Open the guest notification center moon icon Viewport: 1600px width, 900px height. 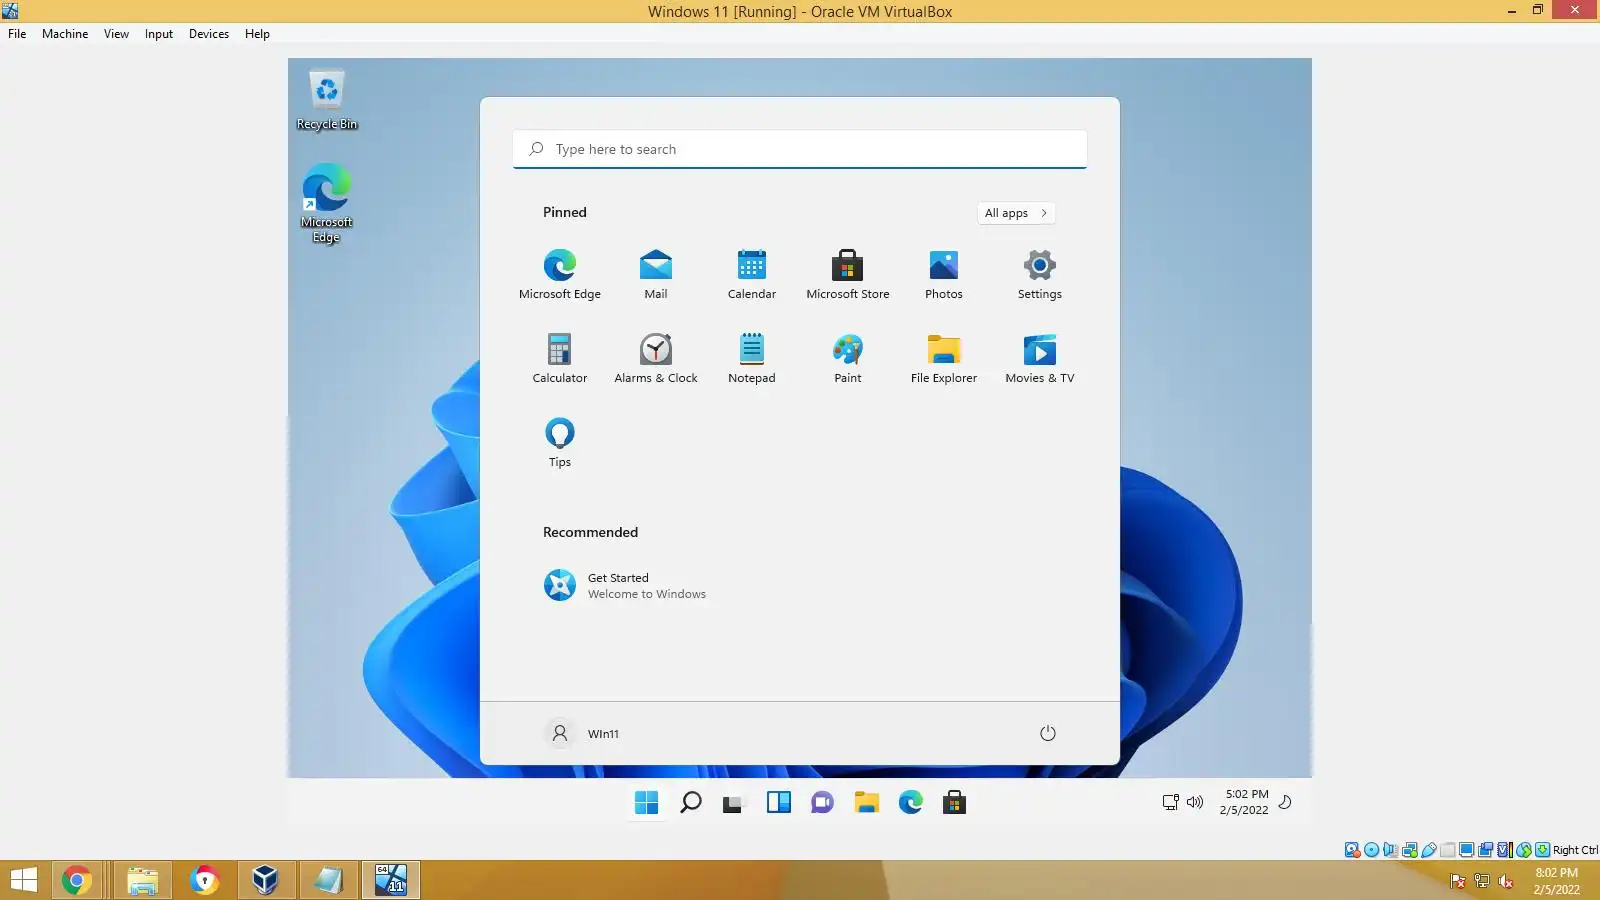click(x=1286, y=802)
